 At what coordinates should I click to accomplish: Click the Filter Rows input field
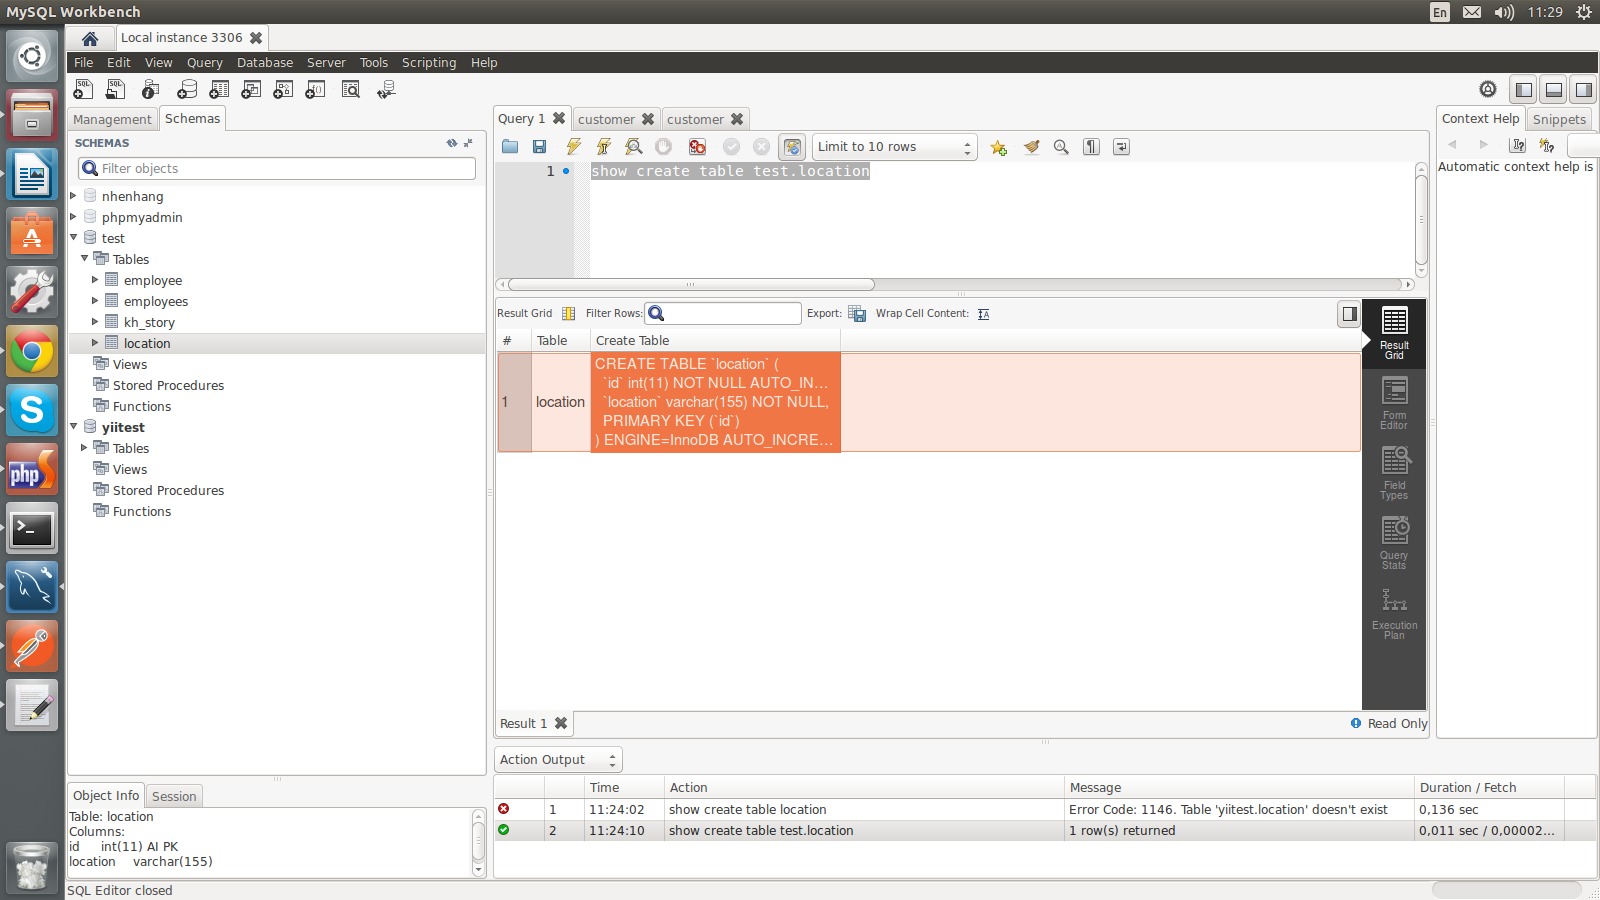(723, 314)
